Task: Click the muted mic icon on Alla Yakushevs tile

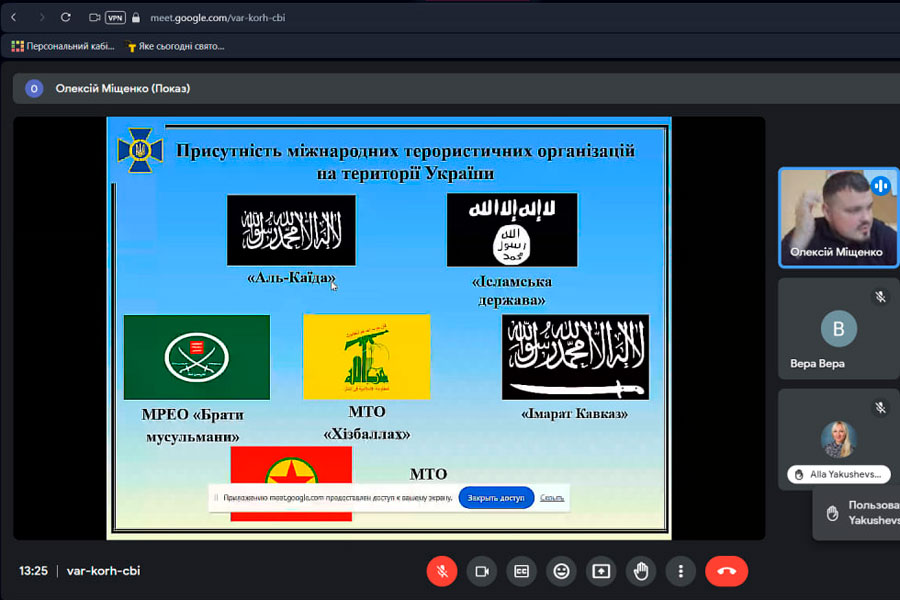Action: coord(880,408)
